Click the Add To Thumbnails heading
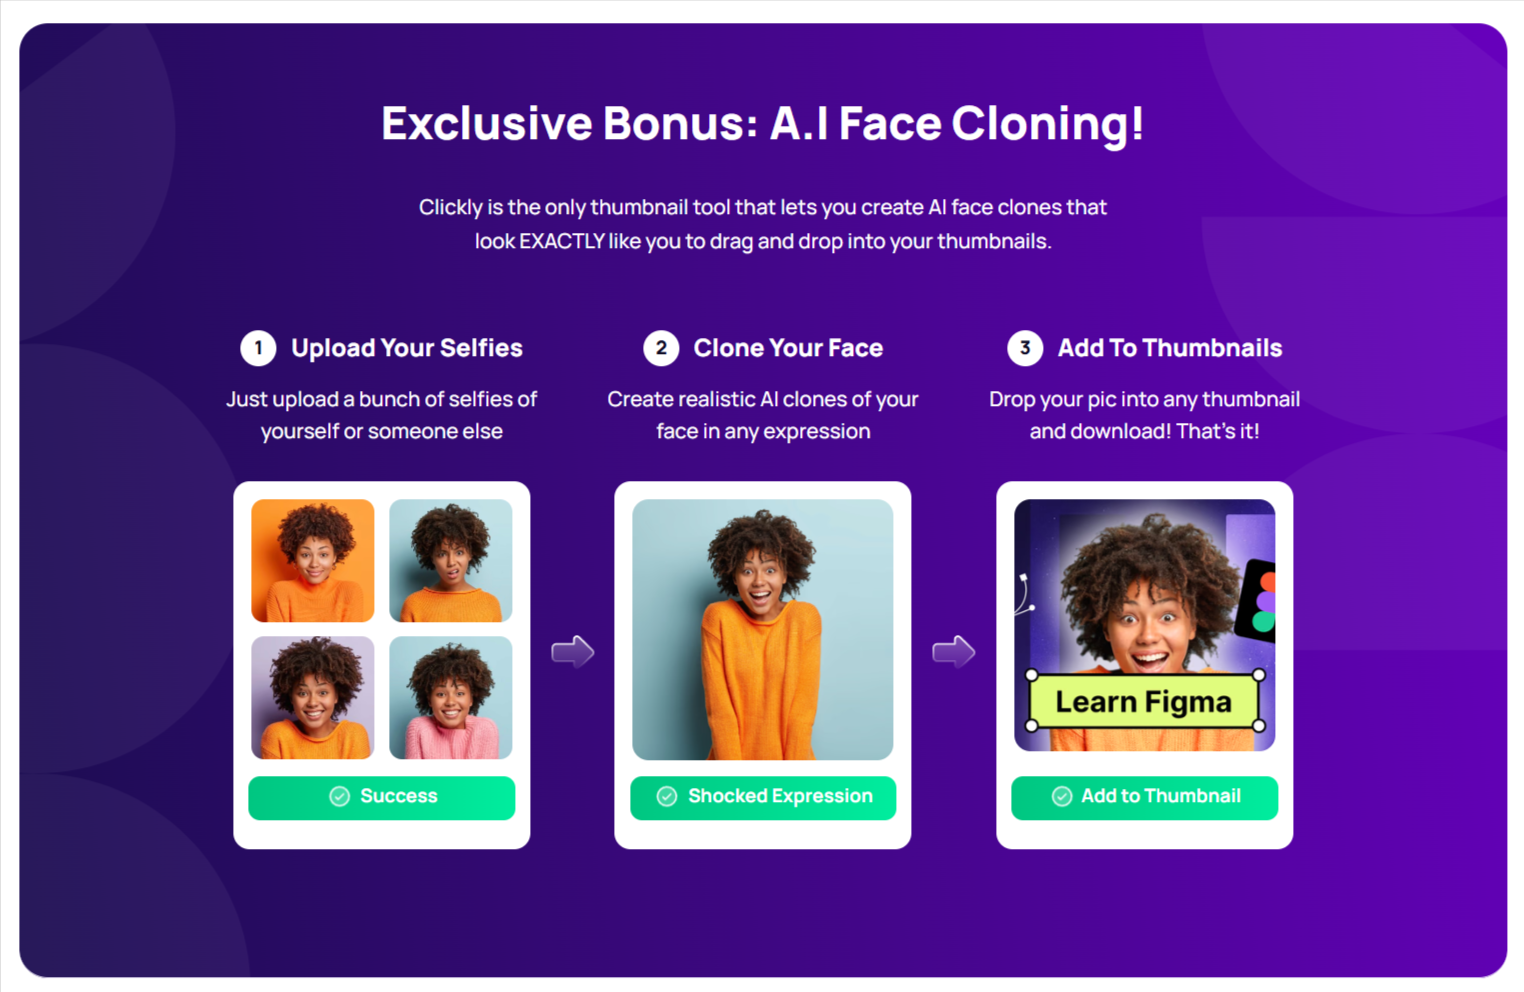Viewport: 1524px width, 992px height. click(1170, 348)
